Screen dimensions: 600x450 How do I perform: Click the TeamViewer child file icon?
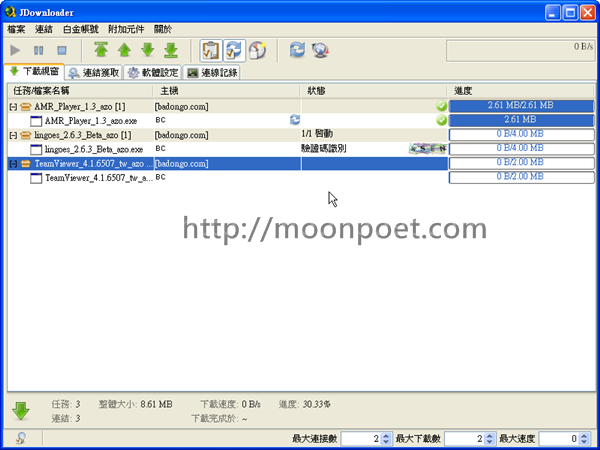[x=36, y=178]
